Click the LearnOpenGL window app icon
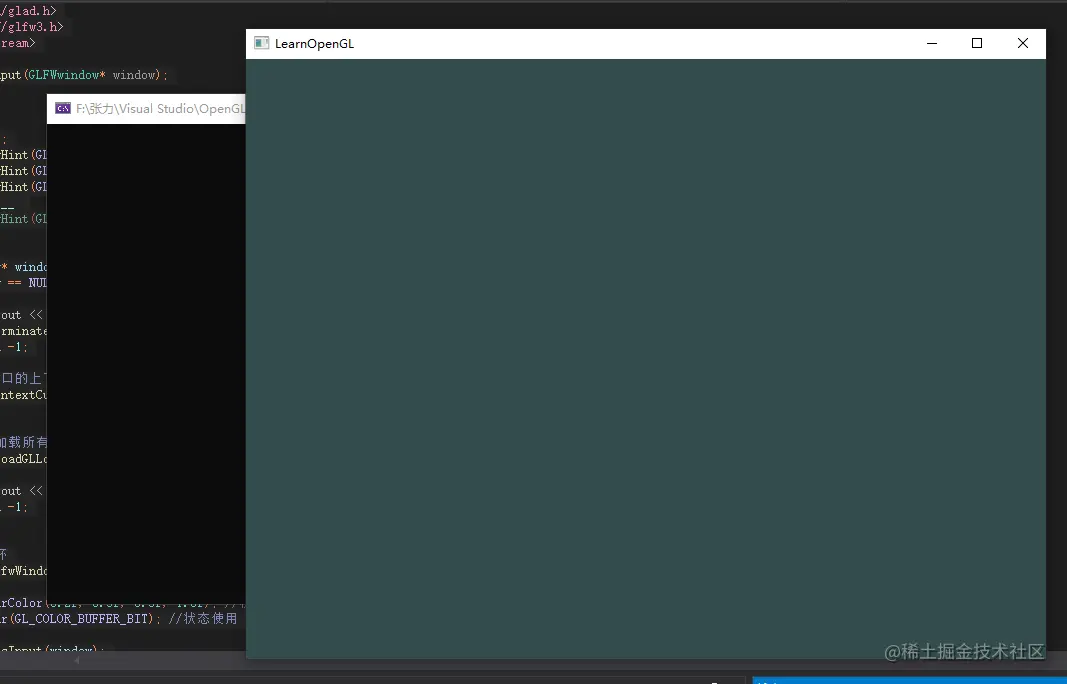 click(261, 43)
